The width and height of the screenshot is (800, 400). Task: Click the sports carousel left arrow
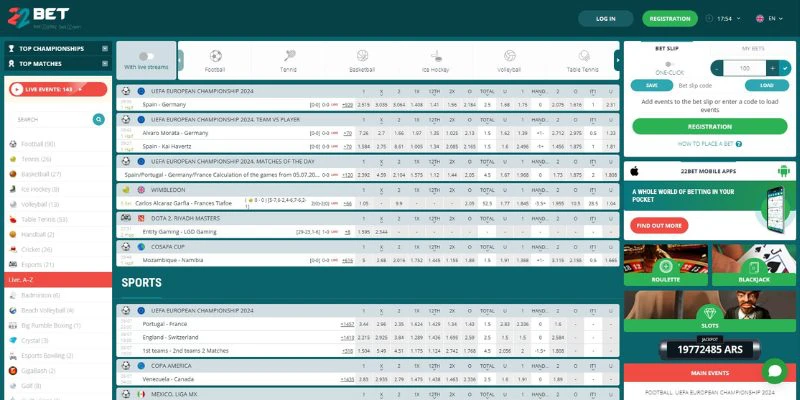pos(180,61)
